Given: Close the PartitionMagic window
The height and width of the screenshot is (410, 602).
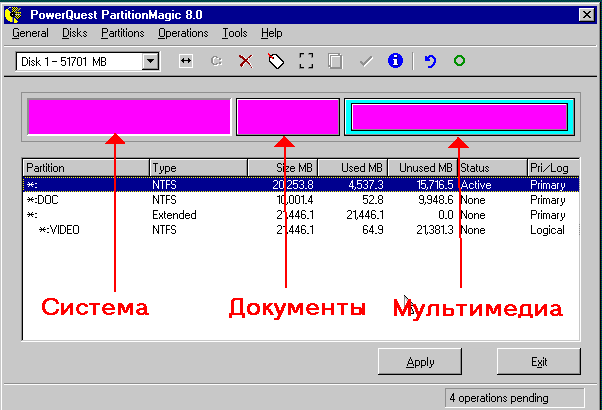Looking at the screenshot, I should (x=587, y=15).
